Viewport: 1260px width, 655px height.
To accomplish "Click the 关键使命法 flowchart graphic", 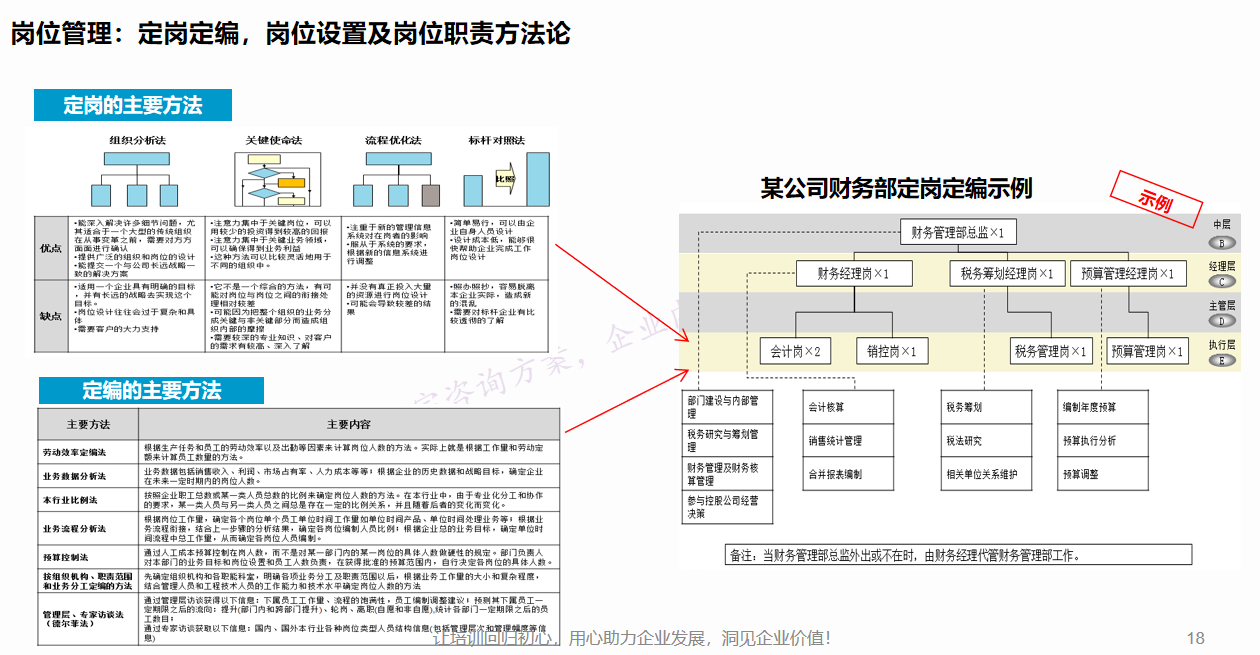I will 277,180.
